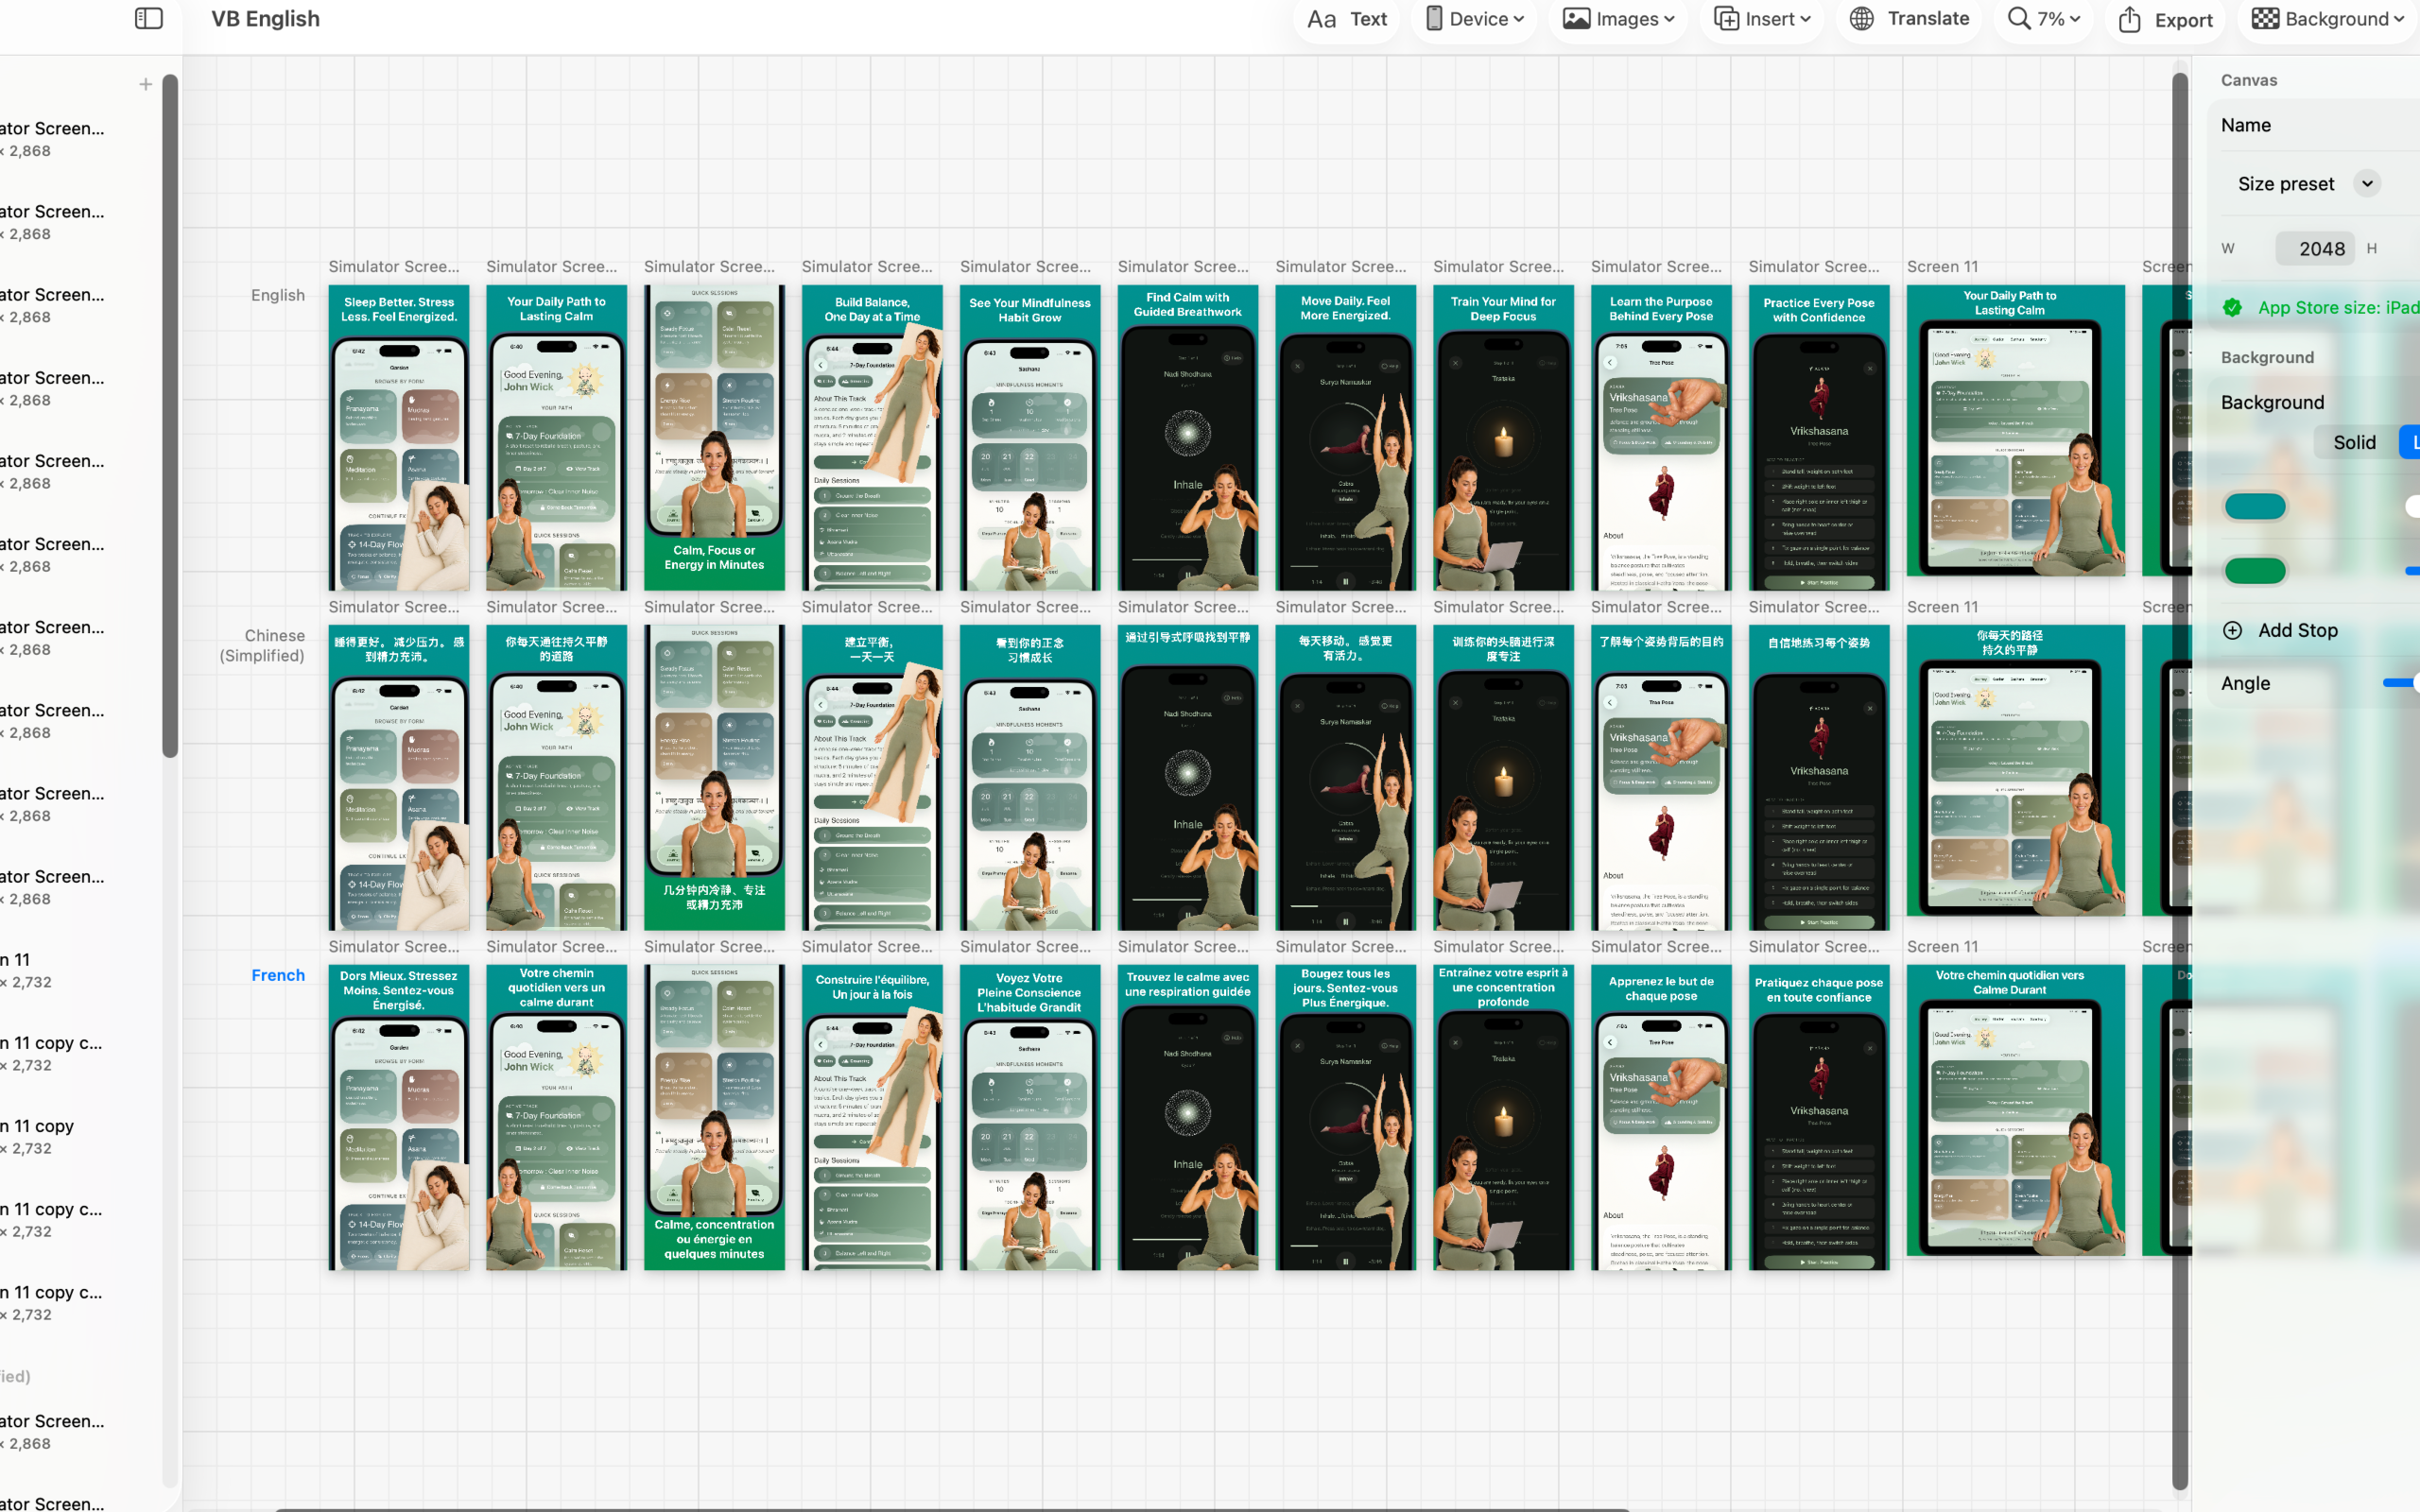This screenshot has width=2420, height=1512.
Task: Click the VB English project title
Action: [265, 19]
